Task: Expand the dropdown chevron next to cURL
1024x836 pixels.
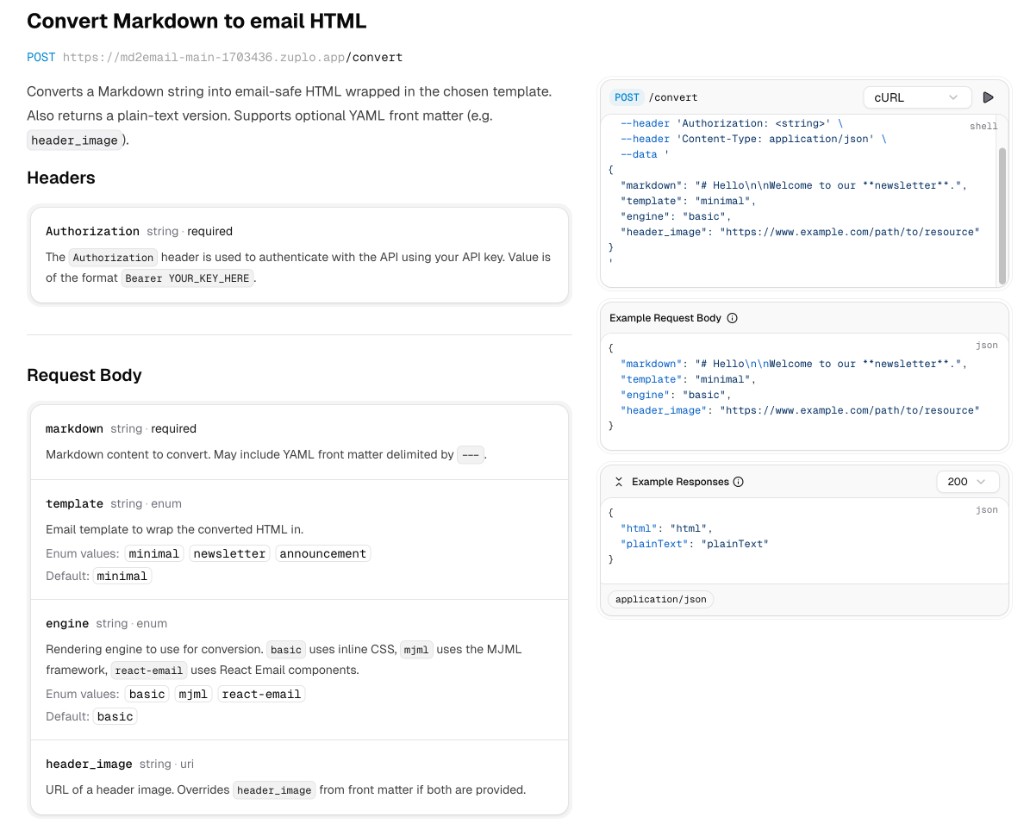Action: pos(954,97)
